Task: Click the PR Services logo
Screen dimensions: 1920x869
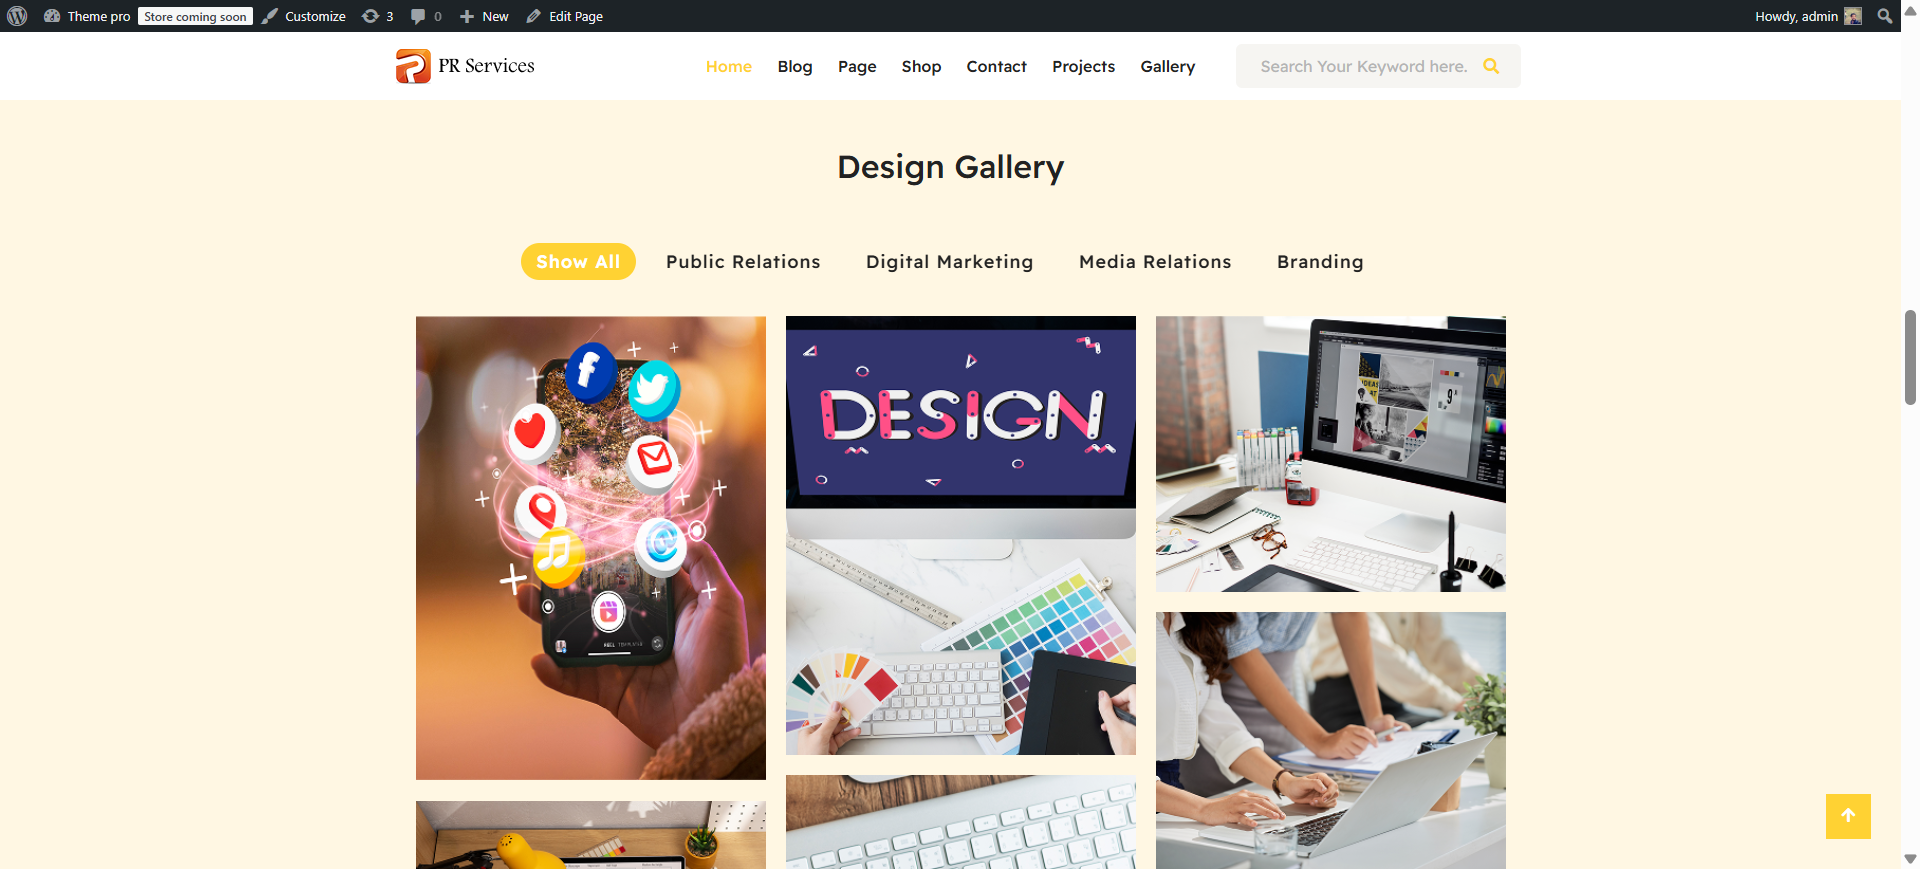Action: point(465,66)
